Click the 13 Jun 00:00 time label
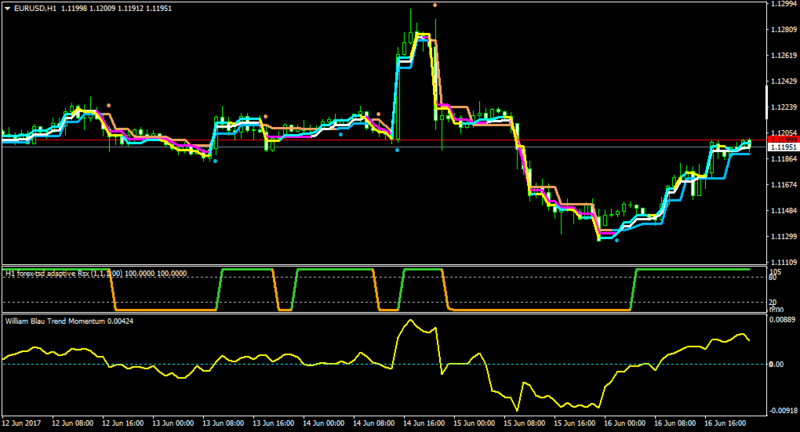The image size is (800, 432). 173,423
